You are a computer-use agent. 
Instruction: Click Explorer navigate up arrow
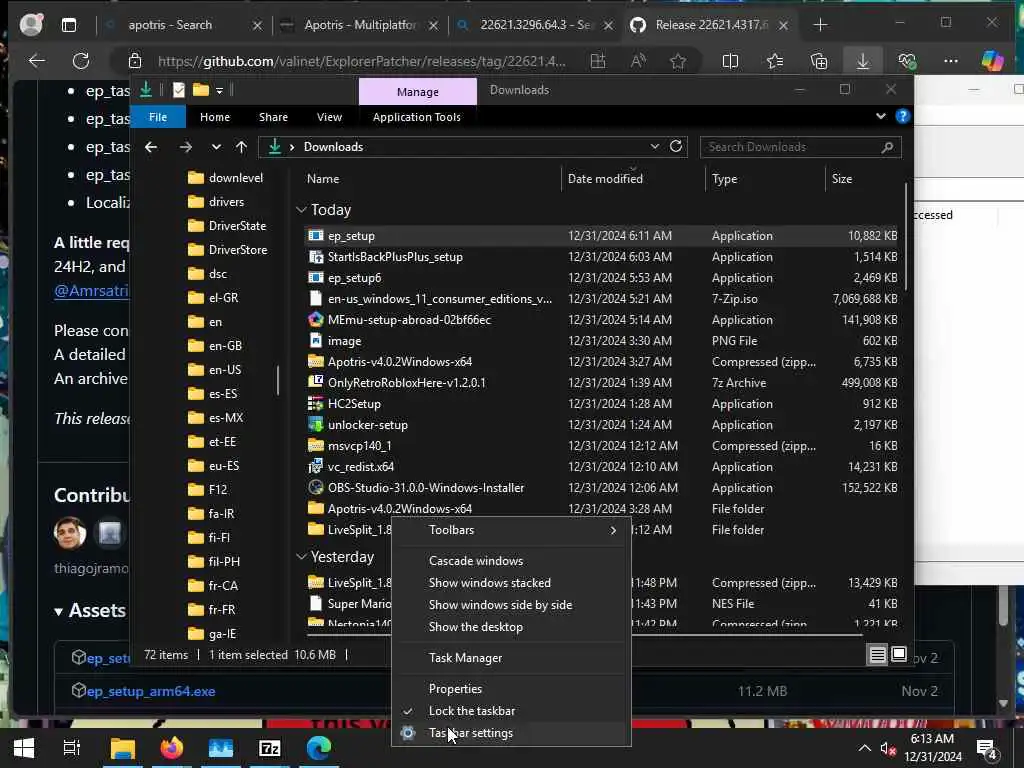(x=242, y=147)
